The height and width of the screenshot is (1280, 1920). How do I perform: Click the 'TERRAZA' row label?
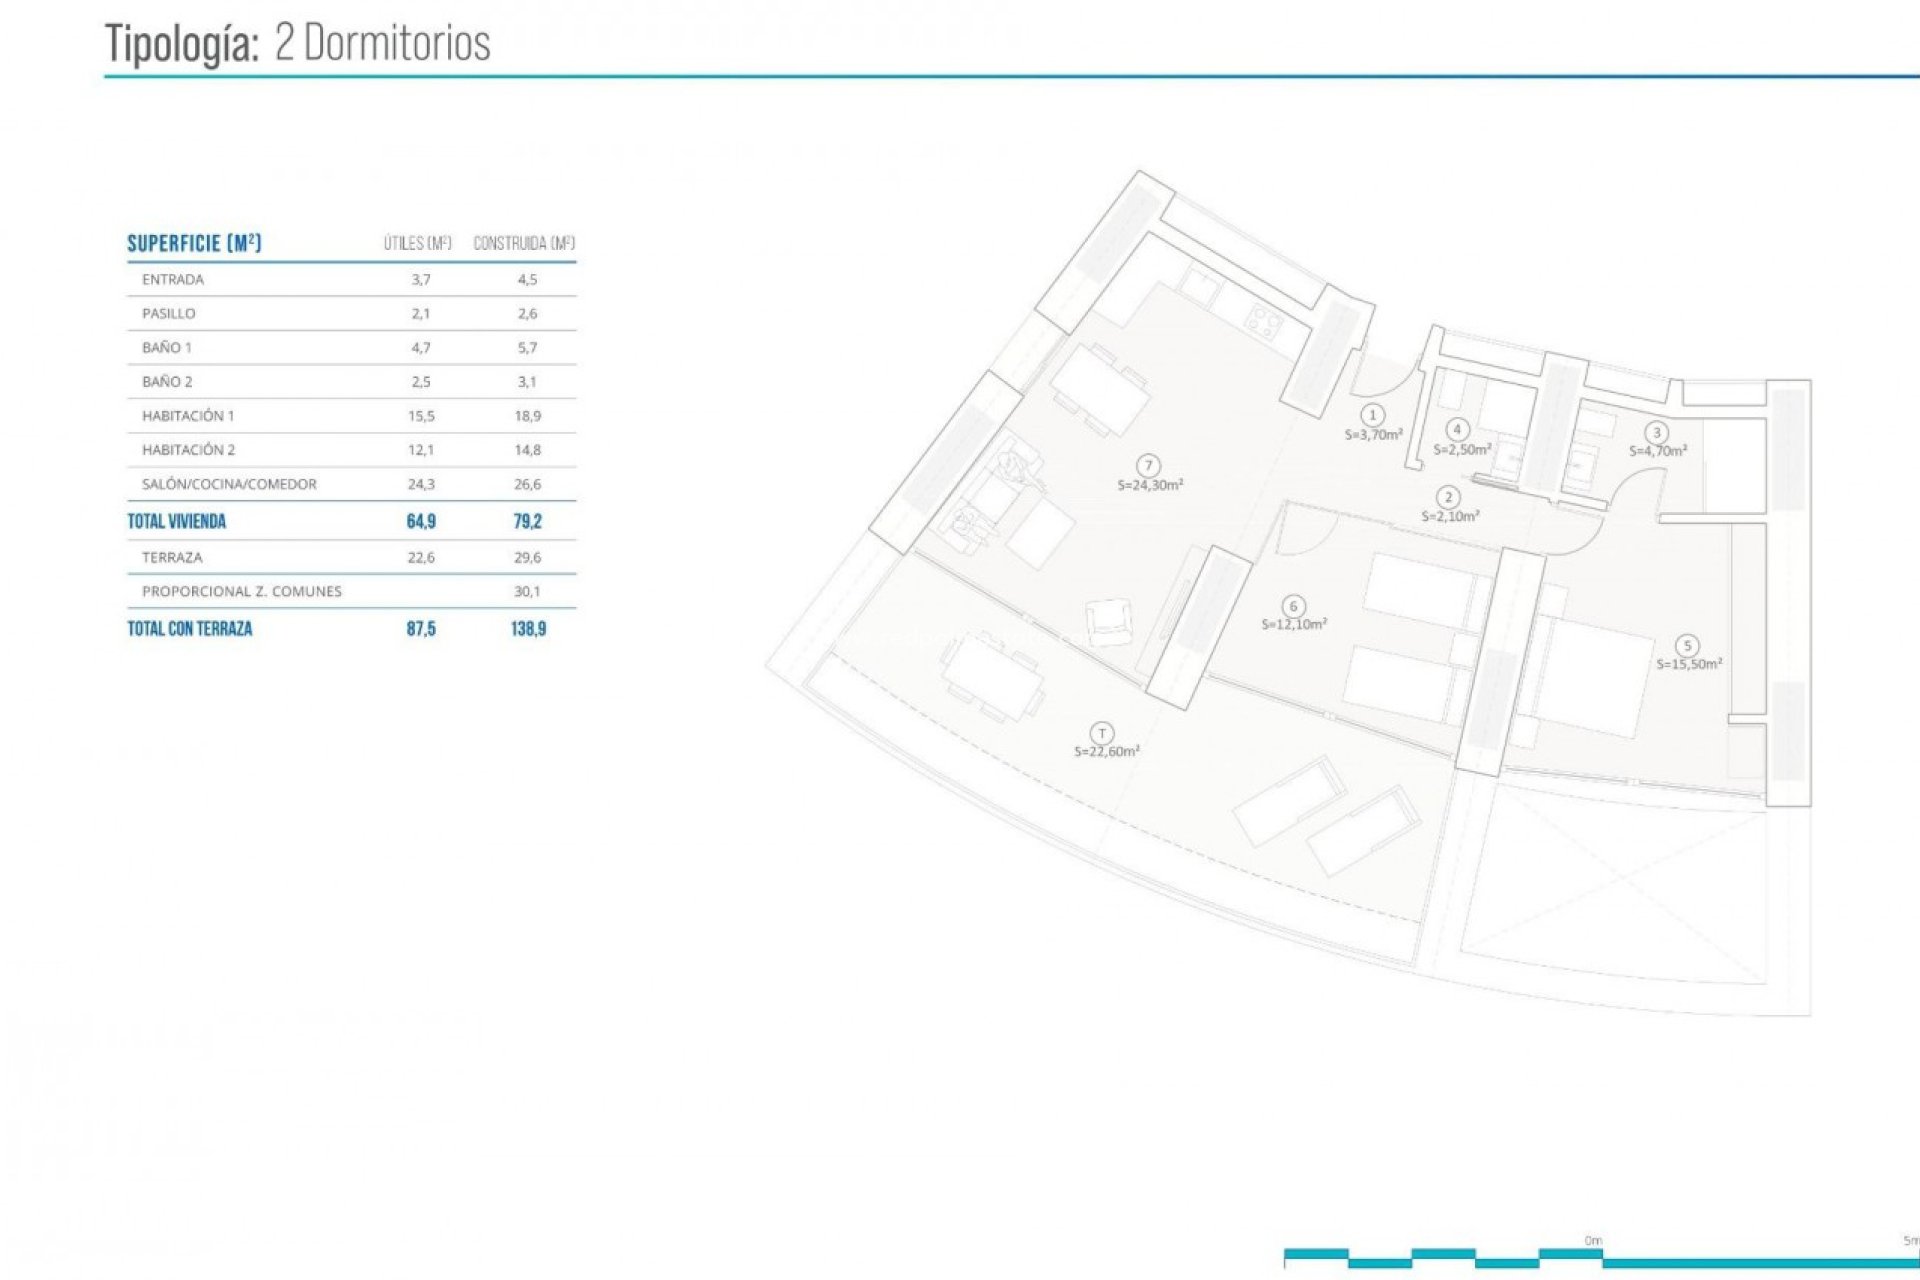pos(172,558)
